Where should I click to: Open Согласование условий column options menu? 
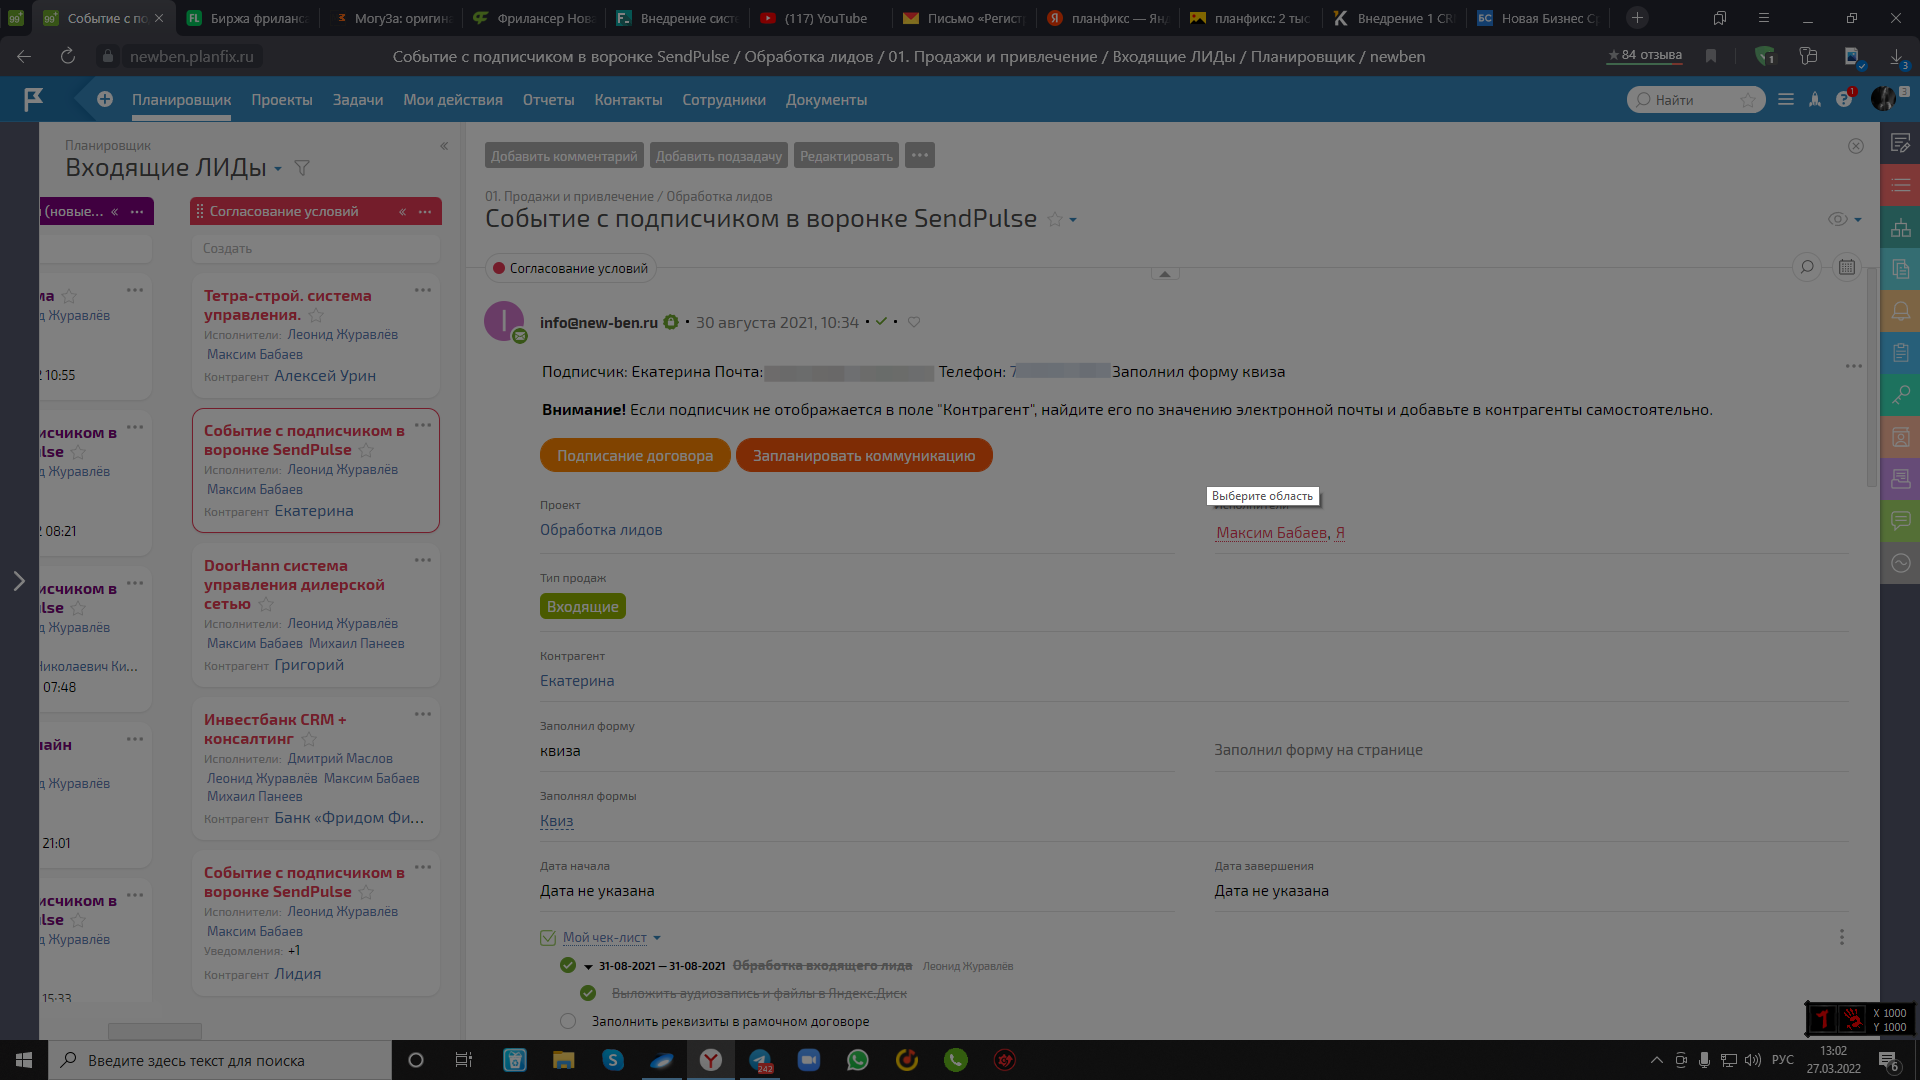pyautogui.click(x=425, y=211)
